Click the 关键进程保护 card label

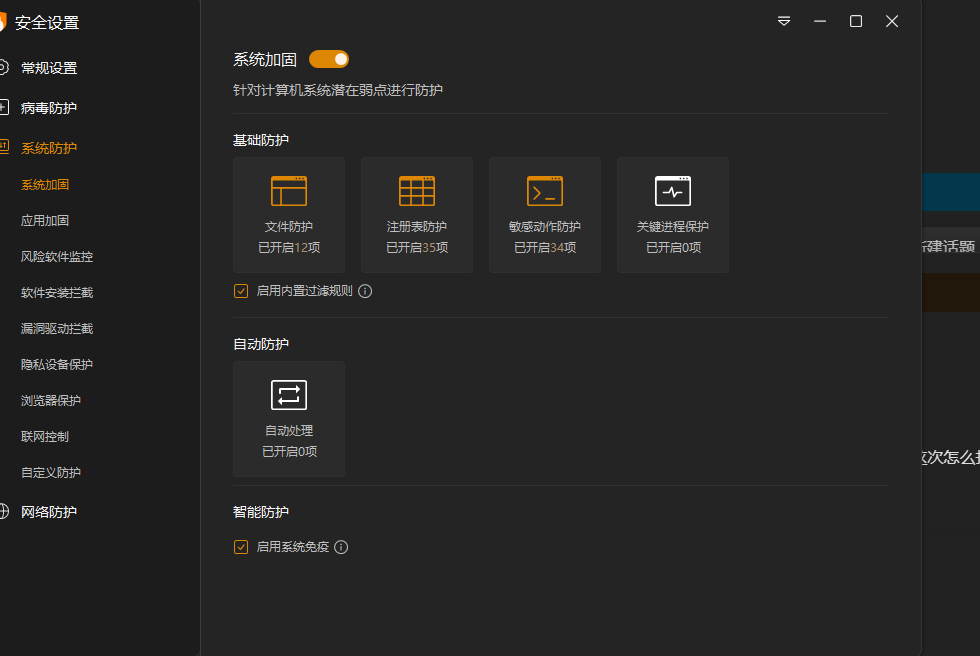coord(673,227)
